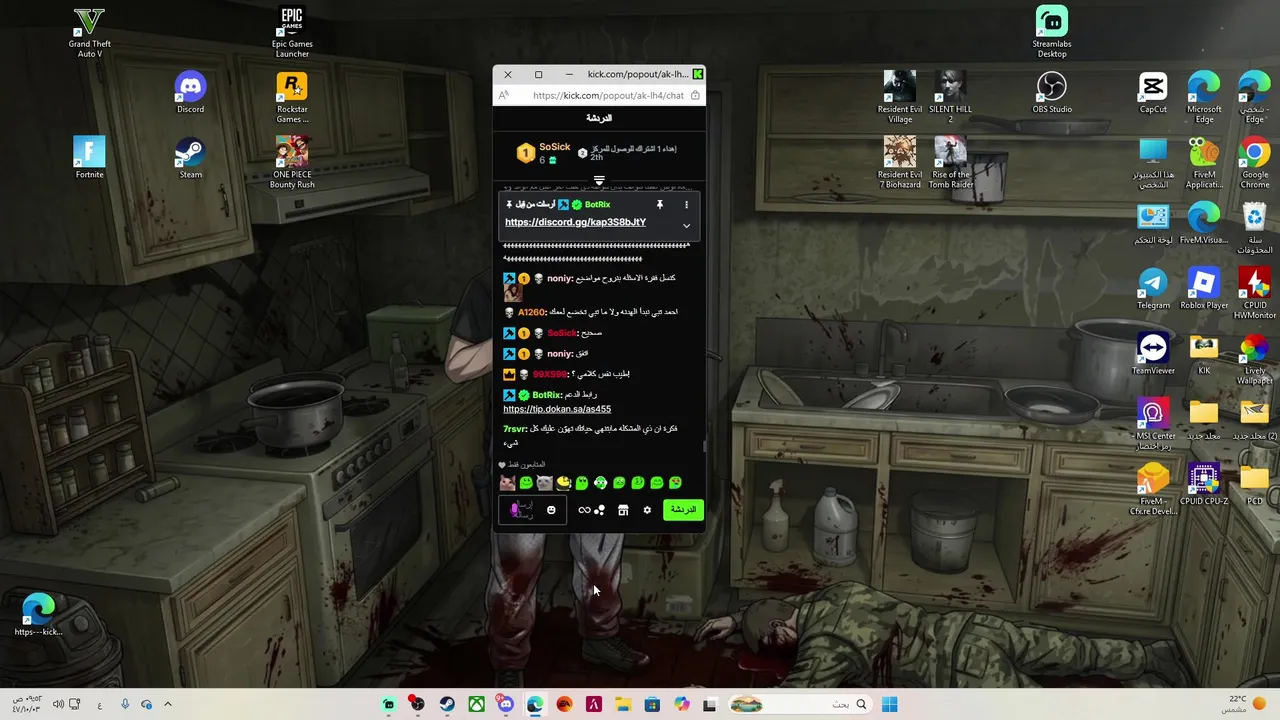Show hidden system tray icons chevron
Viewport: 1280px width, 720px height.
[167, 704]
